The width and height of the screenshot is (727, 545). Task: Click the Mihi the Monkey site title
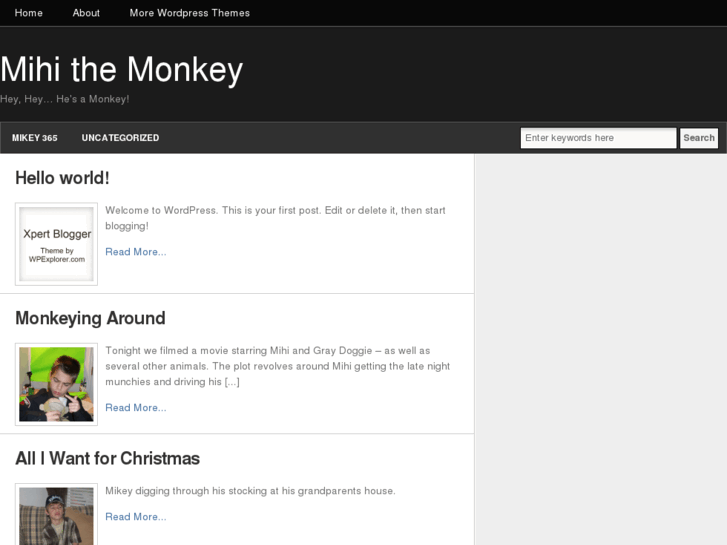[122, 69]
